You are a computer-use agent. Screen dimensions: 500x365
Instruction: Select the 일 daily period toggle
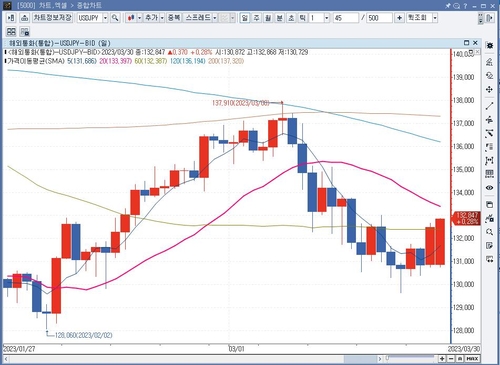(x=245, y=18)
